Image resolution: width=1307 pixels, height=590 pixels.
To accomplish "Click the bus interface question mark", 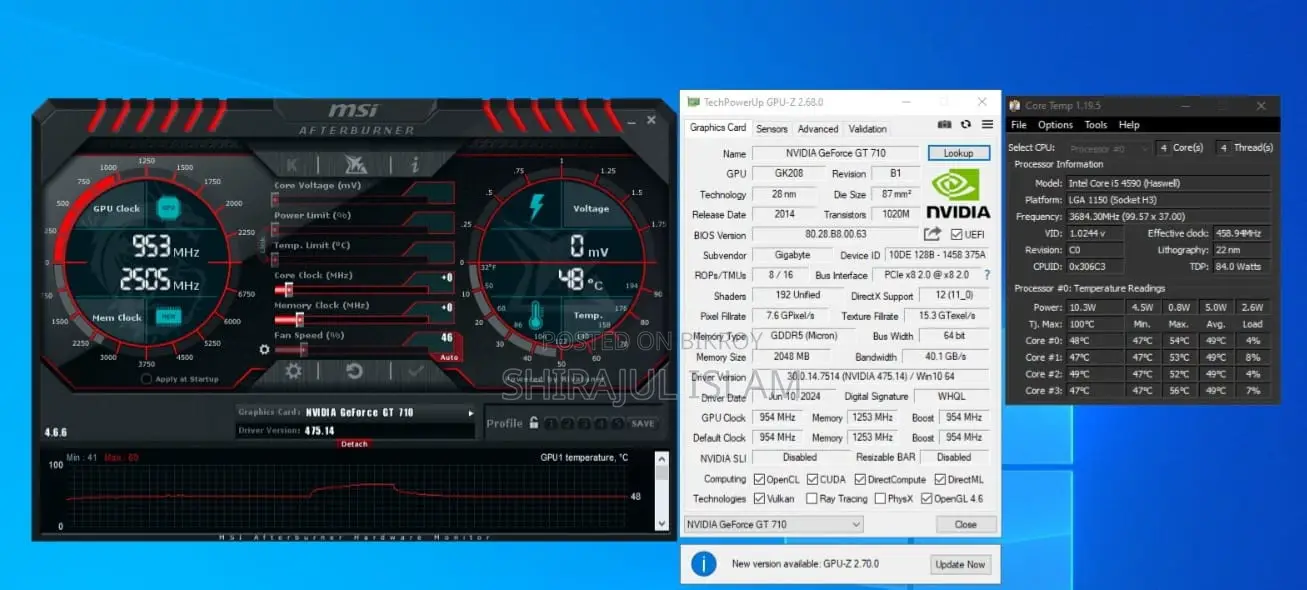I will click(987, 275).
